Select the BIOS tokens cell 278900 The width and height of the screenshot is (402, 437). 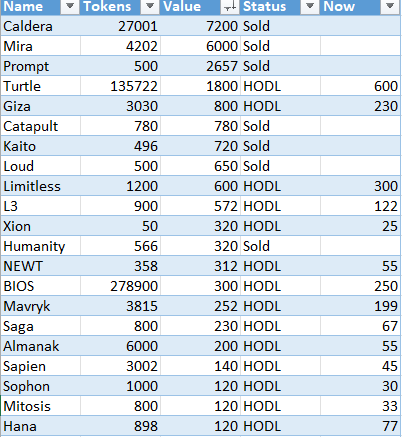point(120,286)
